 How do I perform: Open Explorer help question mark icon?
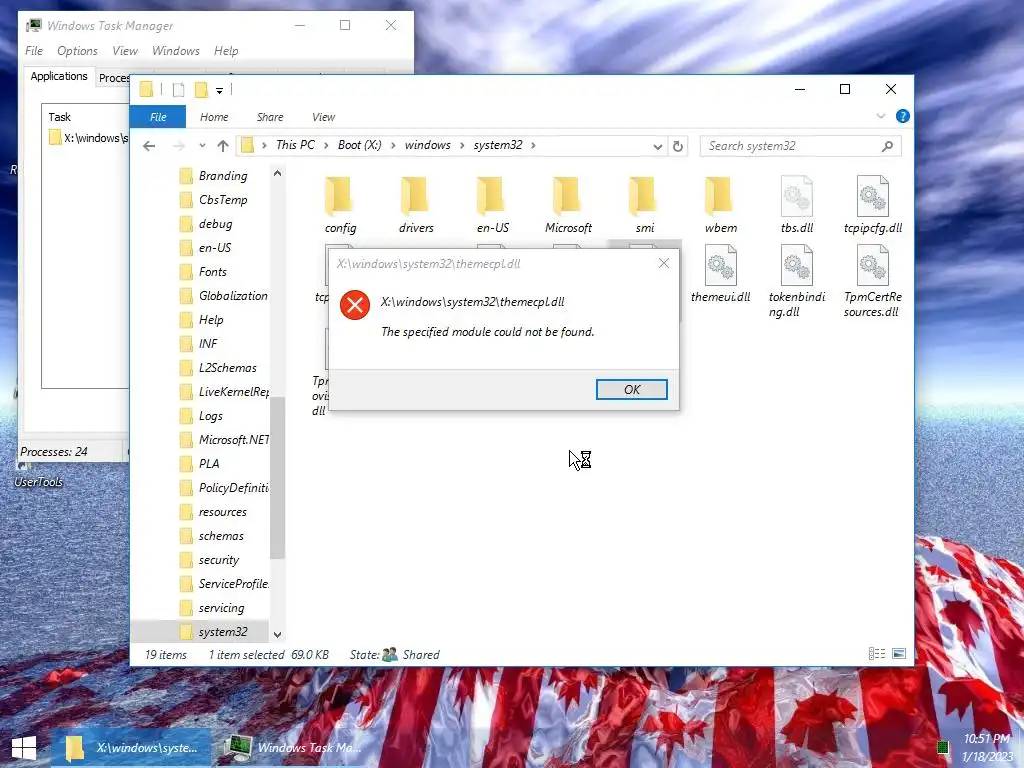pyautogui.click(x=903, y=116)
